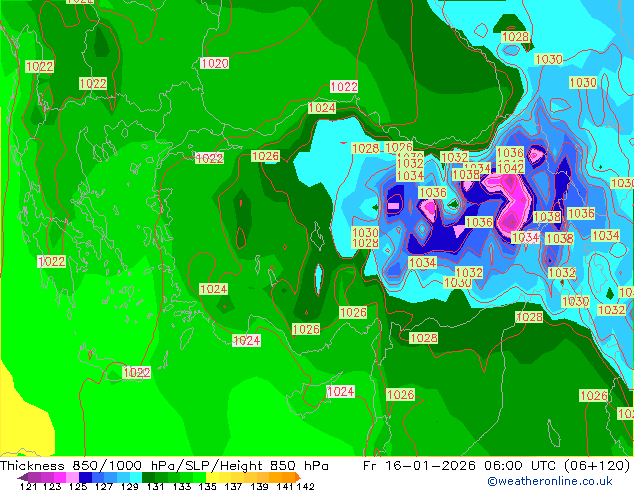The image size is (634, 490).
Task: Click the 1042 pressure label
Action: (510, 168)
